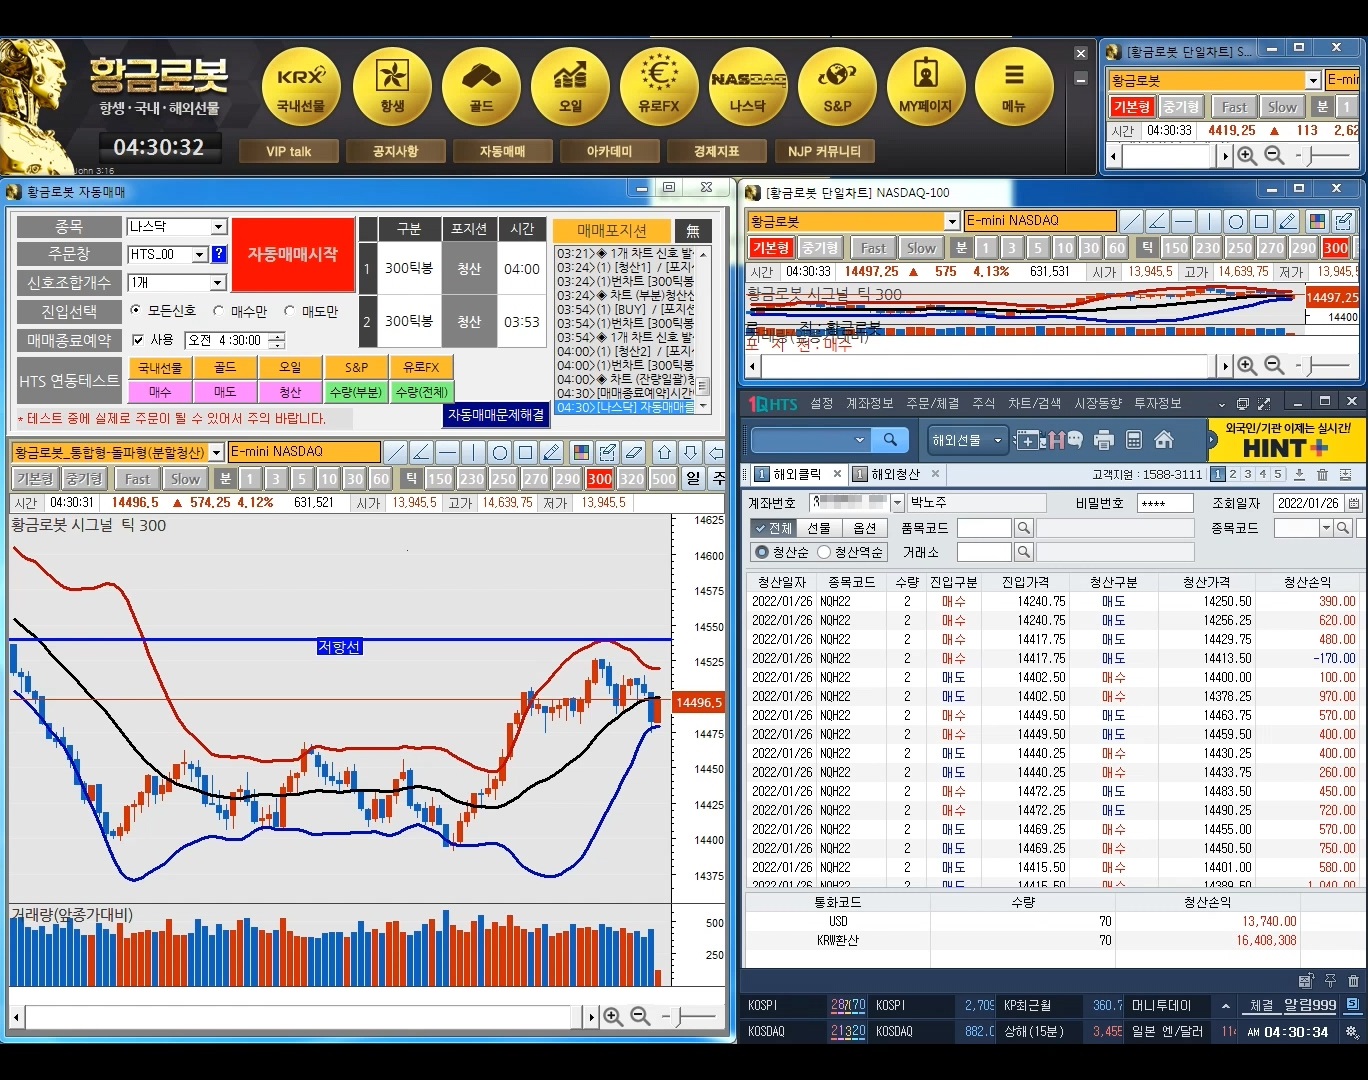
Task: Select 모든신호 radio option
Action: [136, 311]
